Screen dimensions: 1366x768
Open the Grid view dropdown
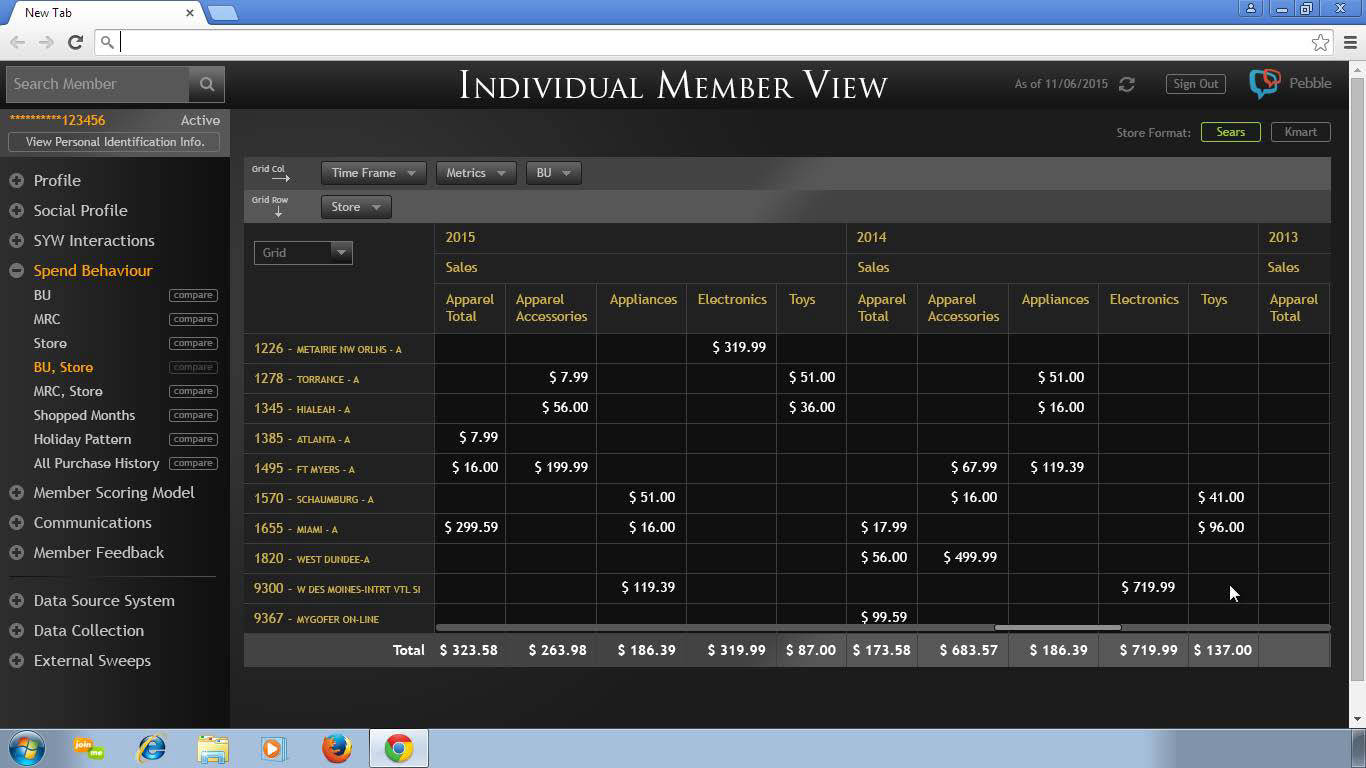click(x=303, y=253)
